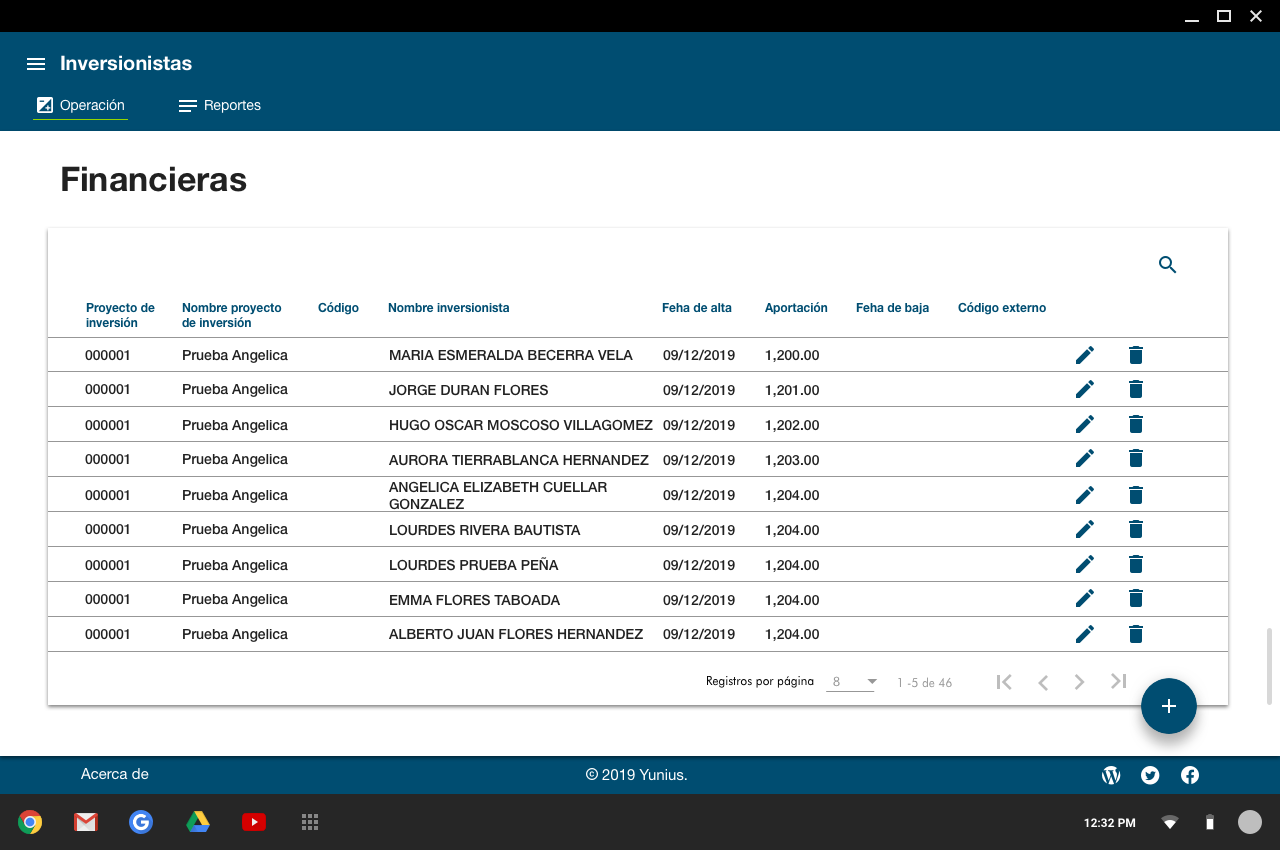Click the vertical page scrollbar
Image resolution: width=1280 pixels, height=850 pixels.
point(1270,666)
